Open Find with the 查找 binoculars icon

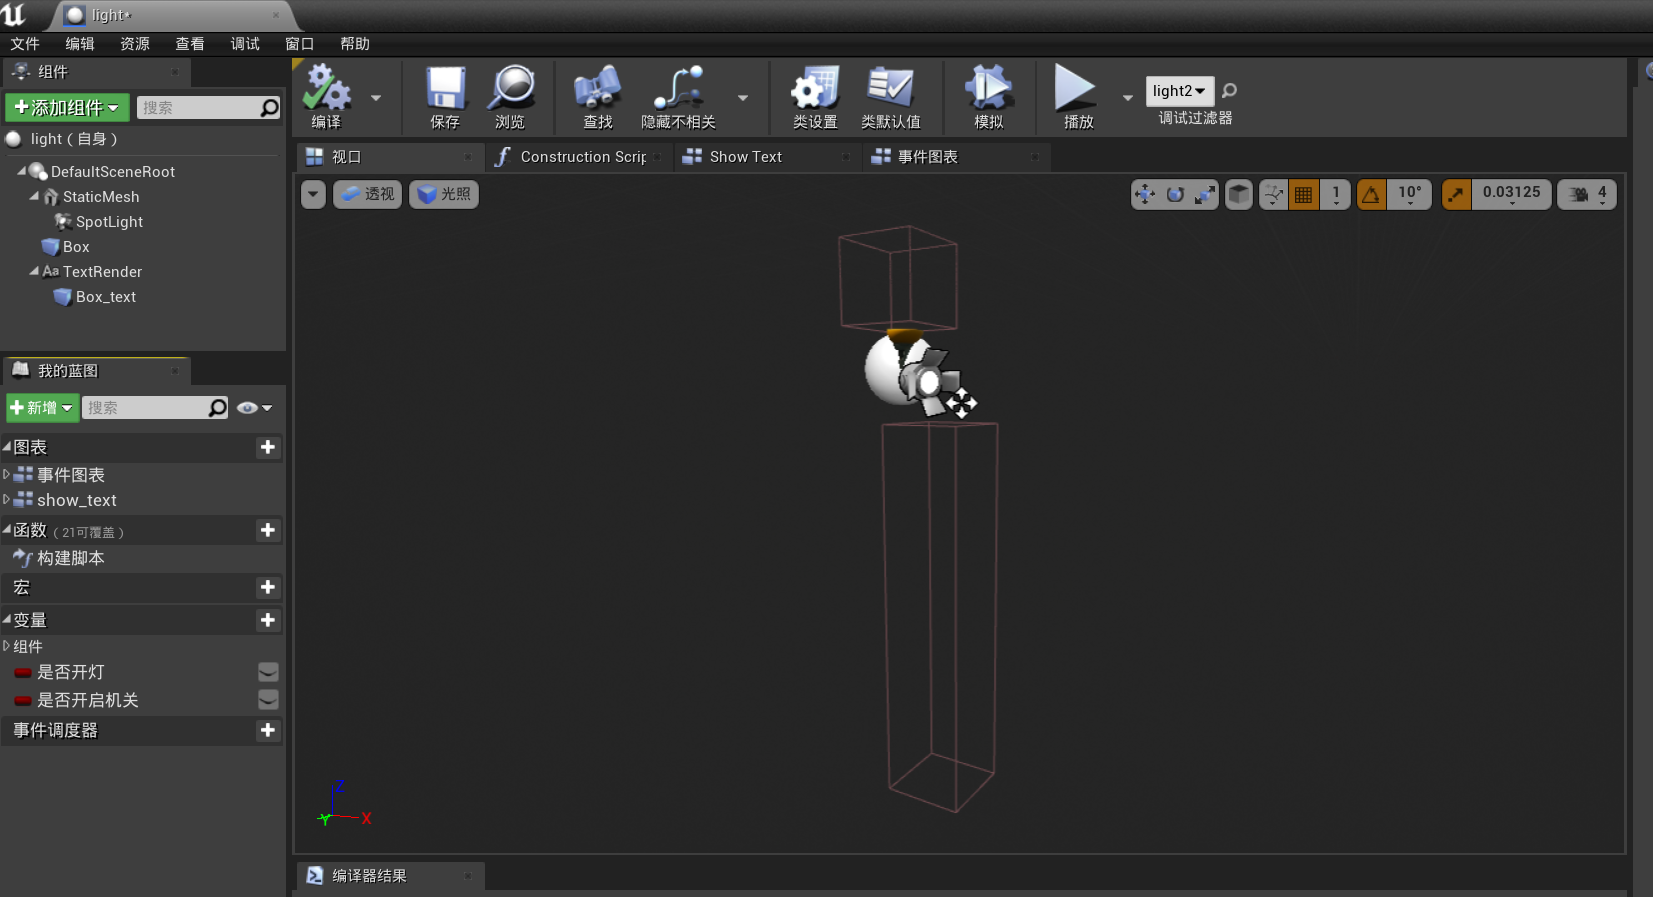[598, 97]
